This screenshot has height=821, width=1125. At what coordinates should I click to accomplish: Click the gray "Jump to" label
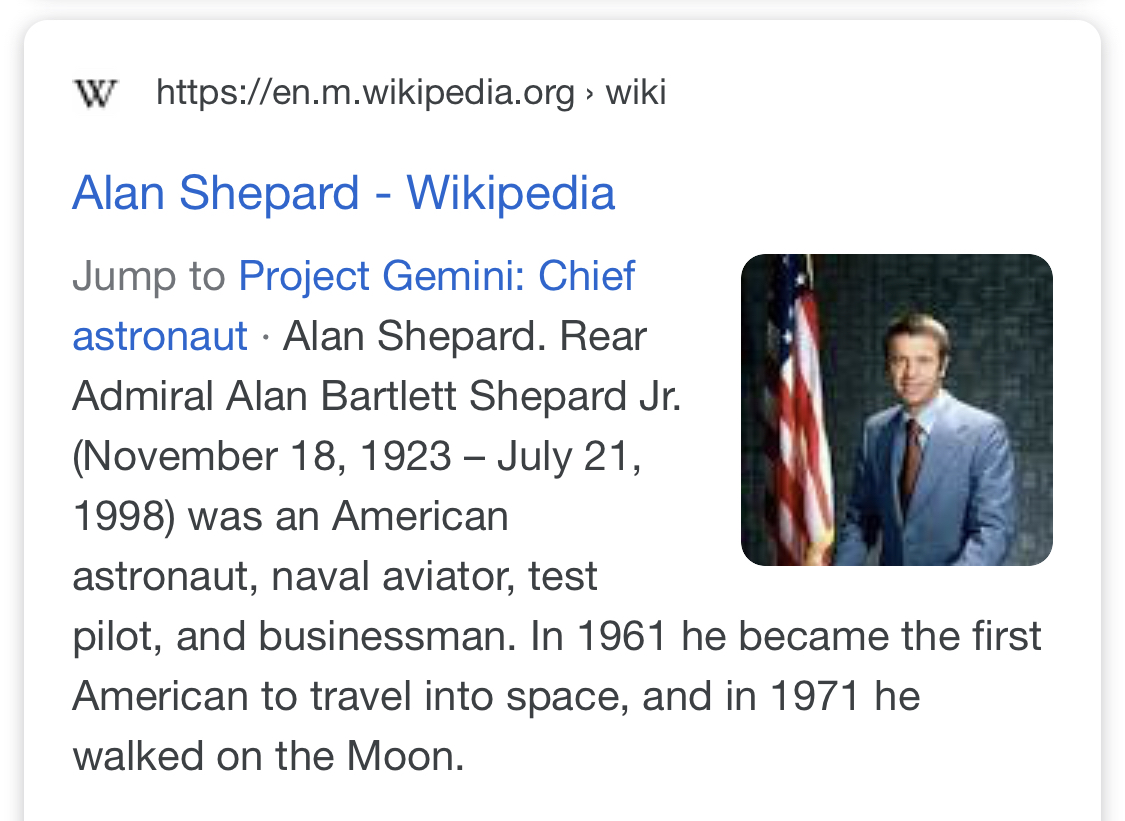tap(149, 276)
